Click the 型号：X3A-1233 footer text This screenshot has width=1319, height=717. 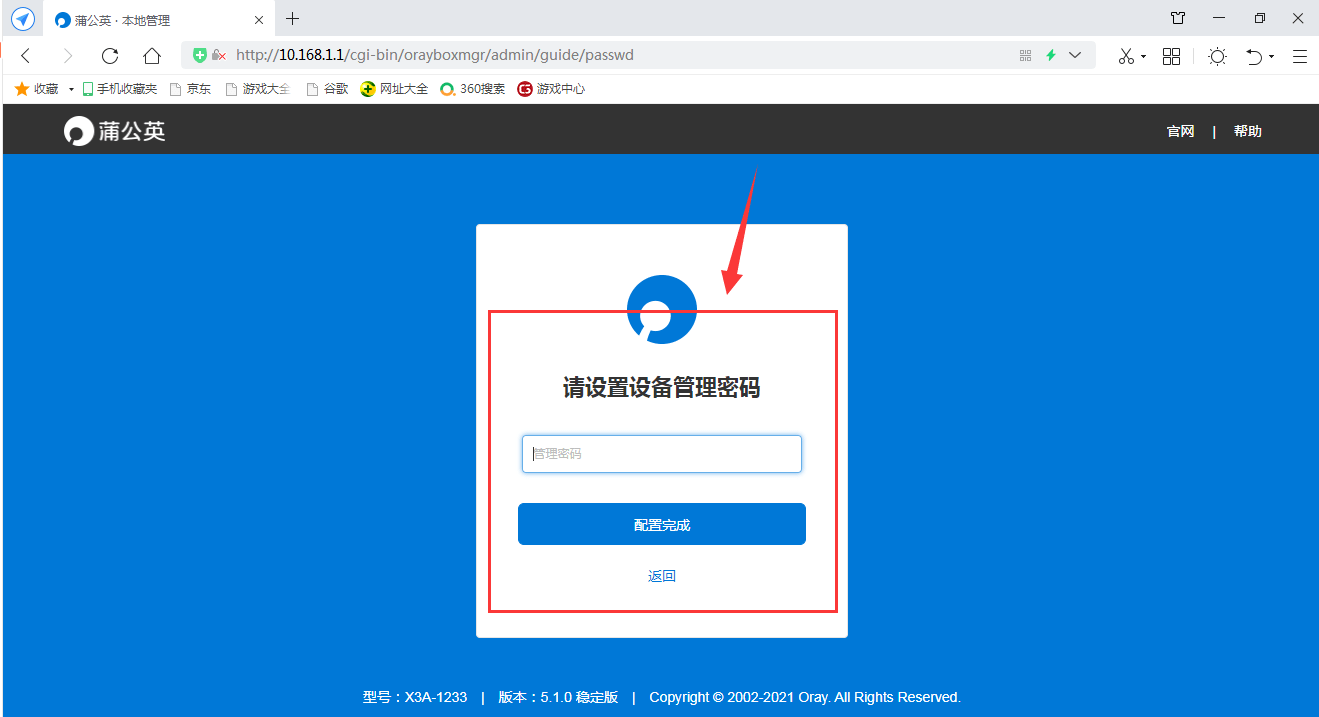415,697
